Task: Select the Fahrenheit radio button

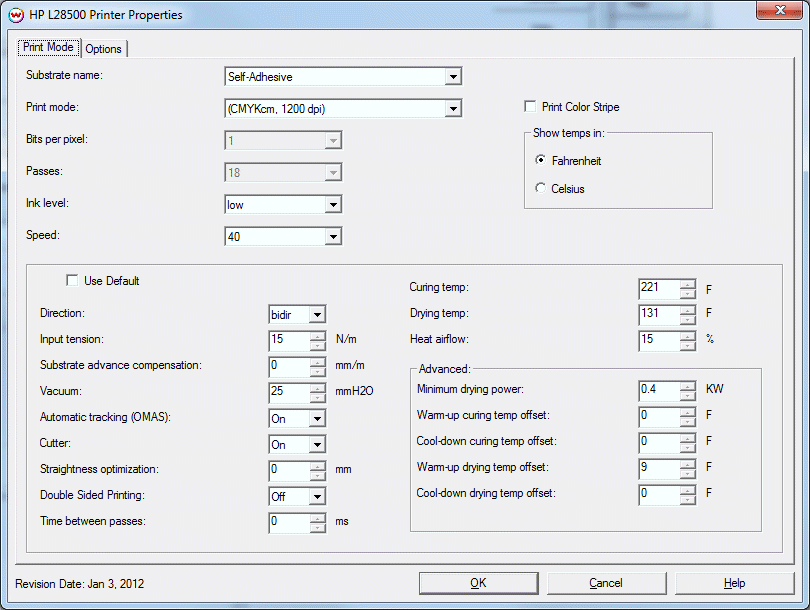Action: tap(540, 160)
